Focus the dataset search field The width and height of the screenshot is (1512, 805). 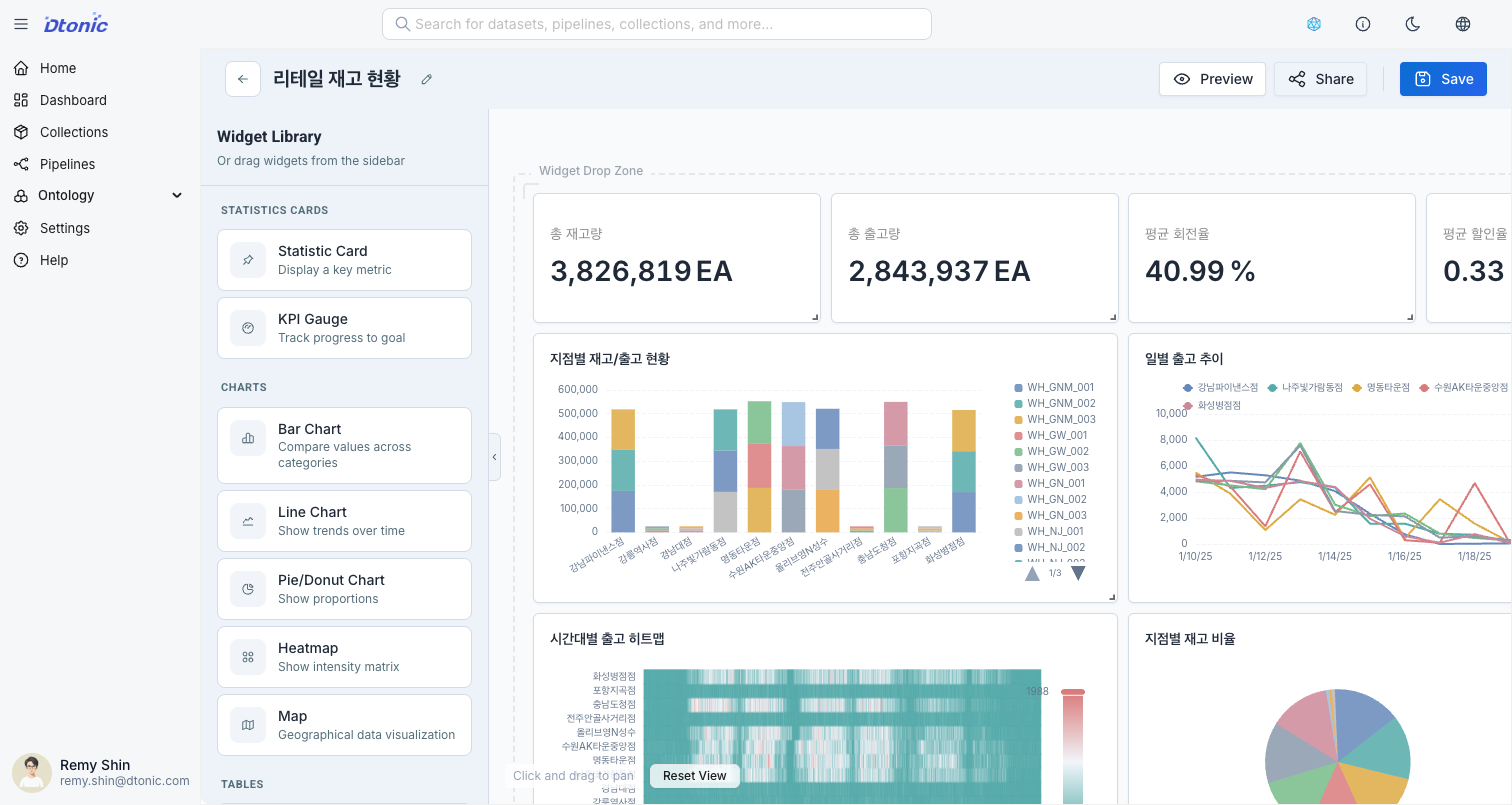(x=657, y=24)
